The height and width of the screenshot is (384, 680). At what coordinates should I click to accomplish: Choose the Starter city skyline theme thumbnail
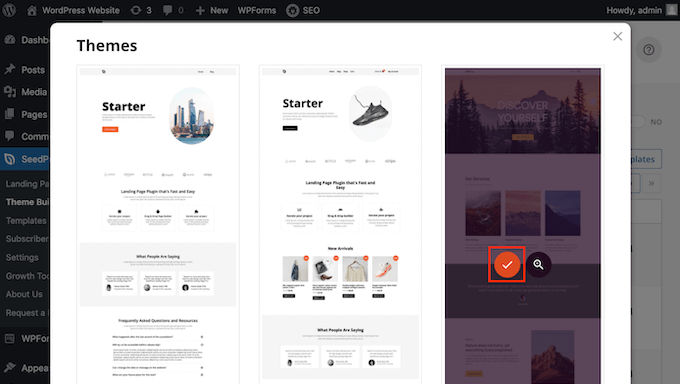click(158, 225)
